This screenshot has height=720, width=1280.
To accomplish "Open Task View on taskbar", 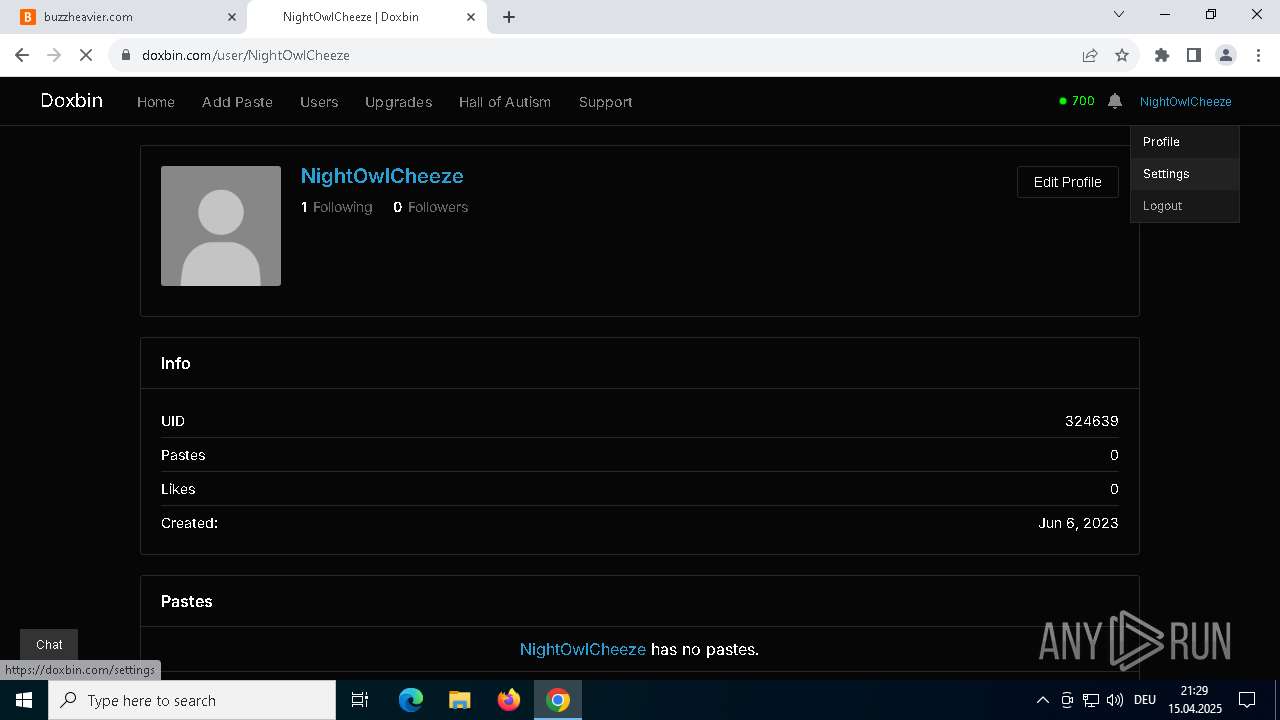I will coord(361,700).
